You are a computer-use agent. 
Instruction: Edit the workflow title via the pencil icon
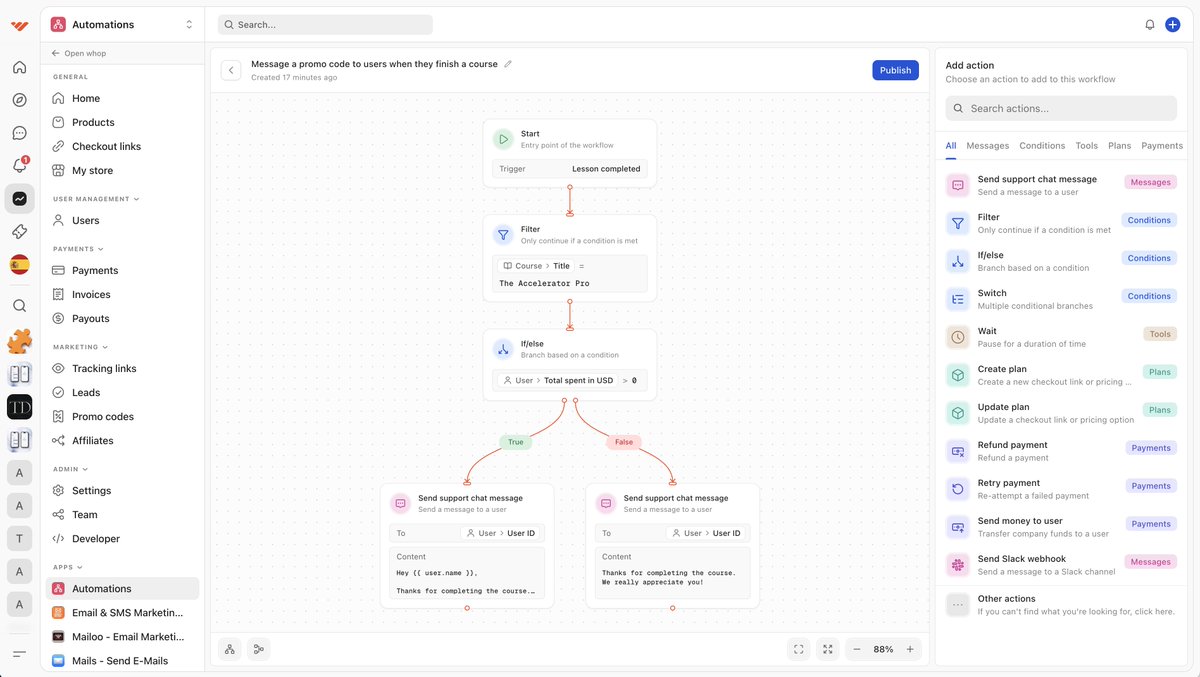[508, 63]
